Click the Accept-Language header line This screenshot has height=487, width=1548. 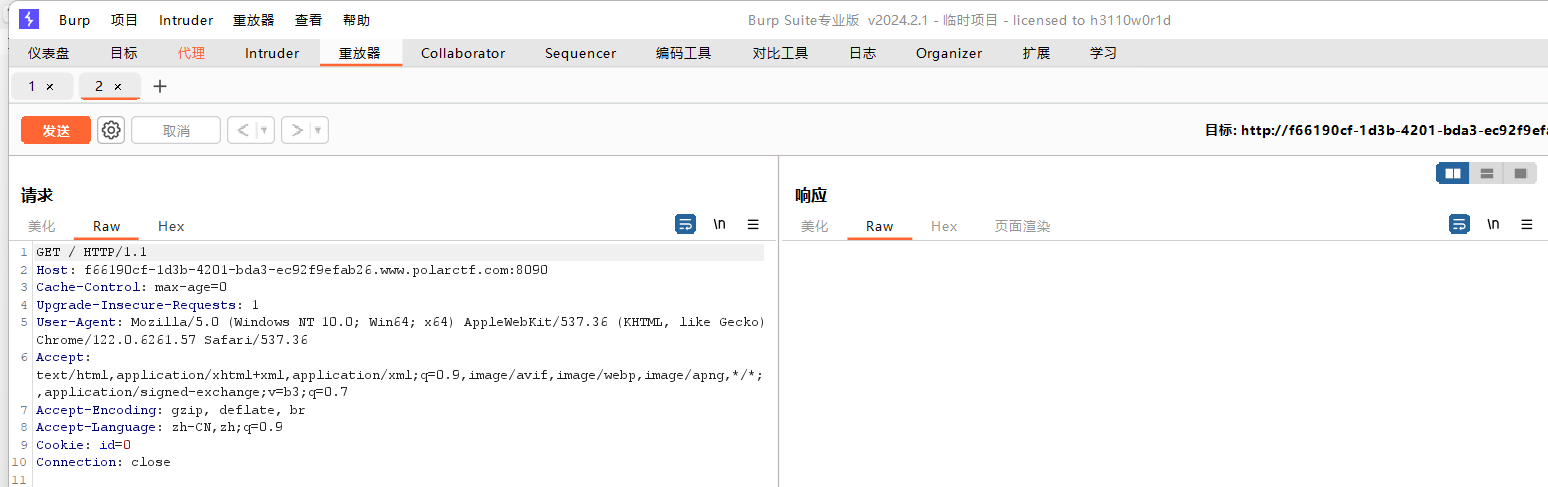coord(160,427)
